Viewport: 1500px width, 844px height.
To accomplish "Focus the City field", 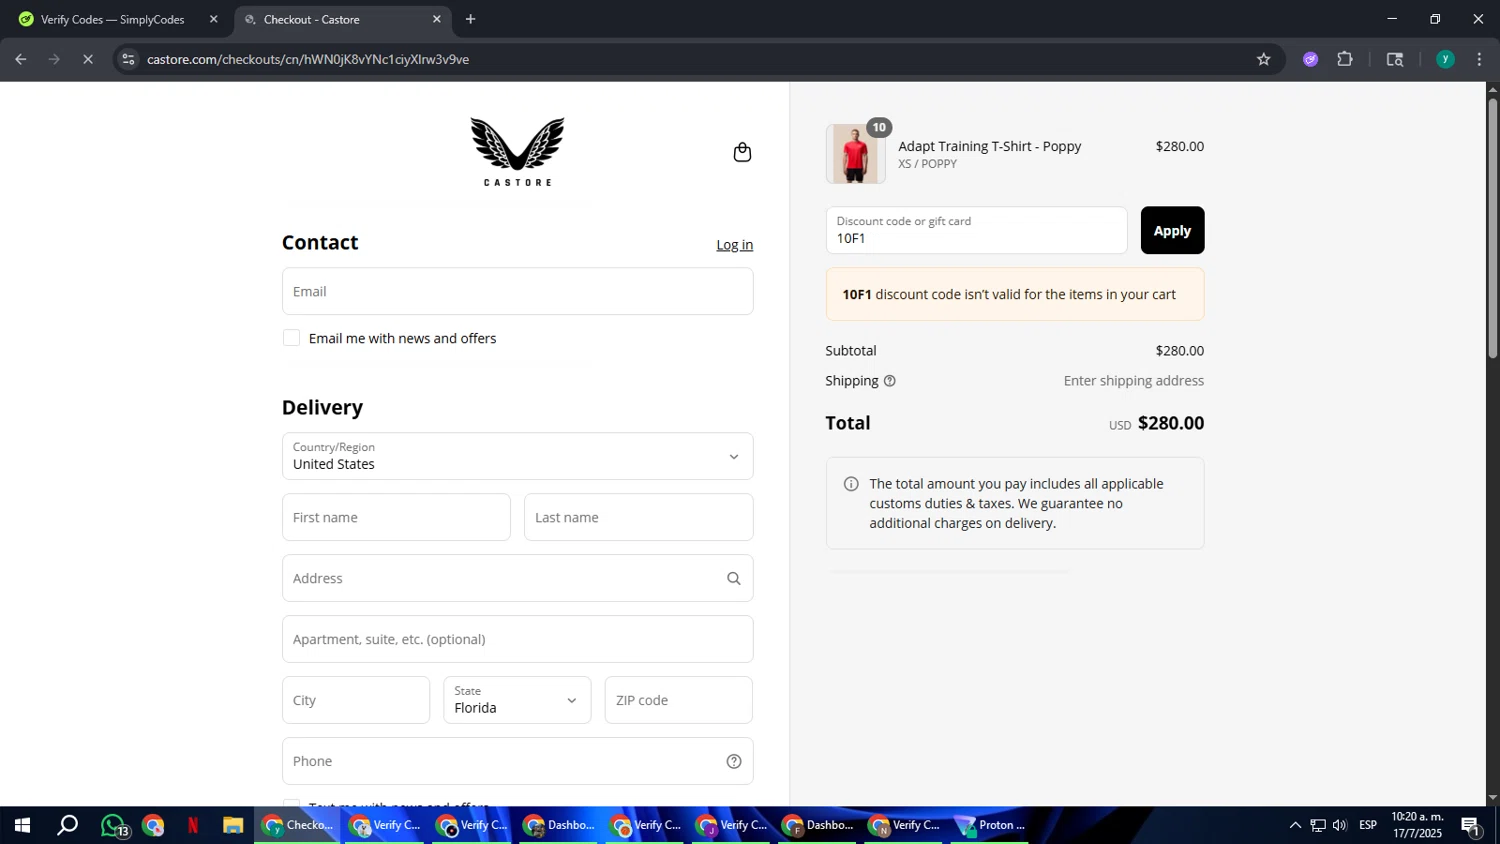I will pyautogui.click(x=356, y=700).
